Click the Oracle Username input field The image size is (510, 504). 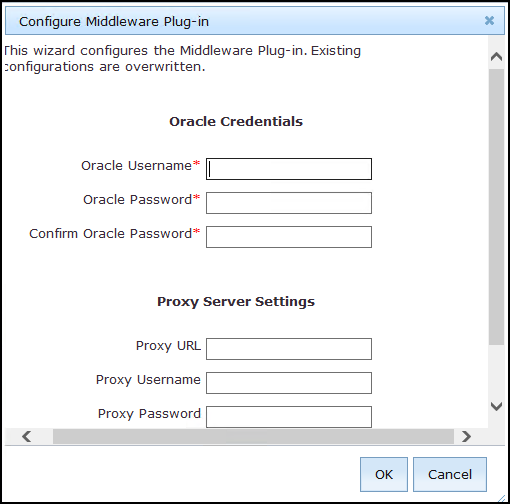[289, 169]
